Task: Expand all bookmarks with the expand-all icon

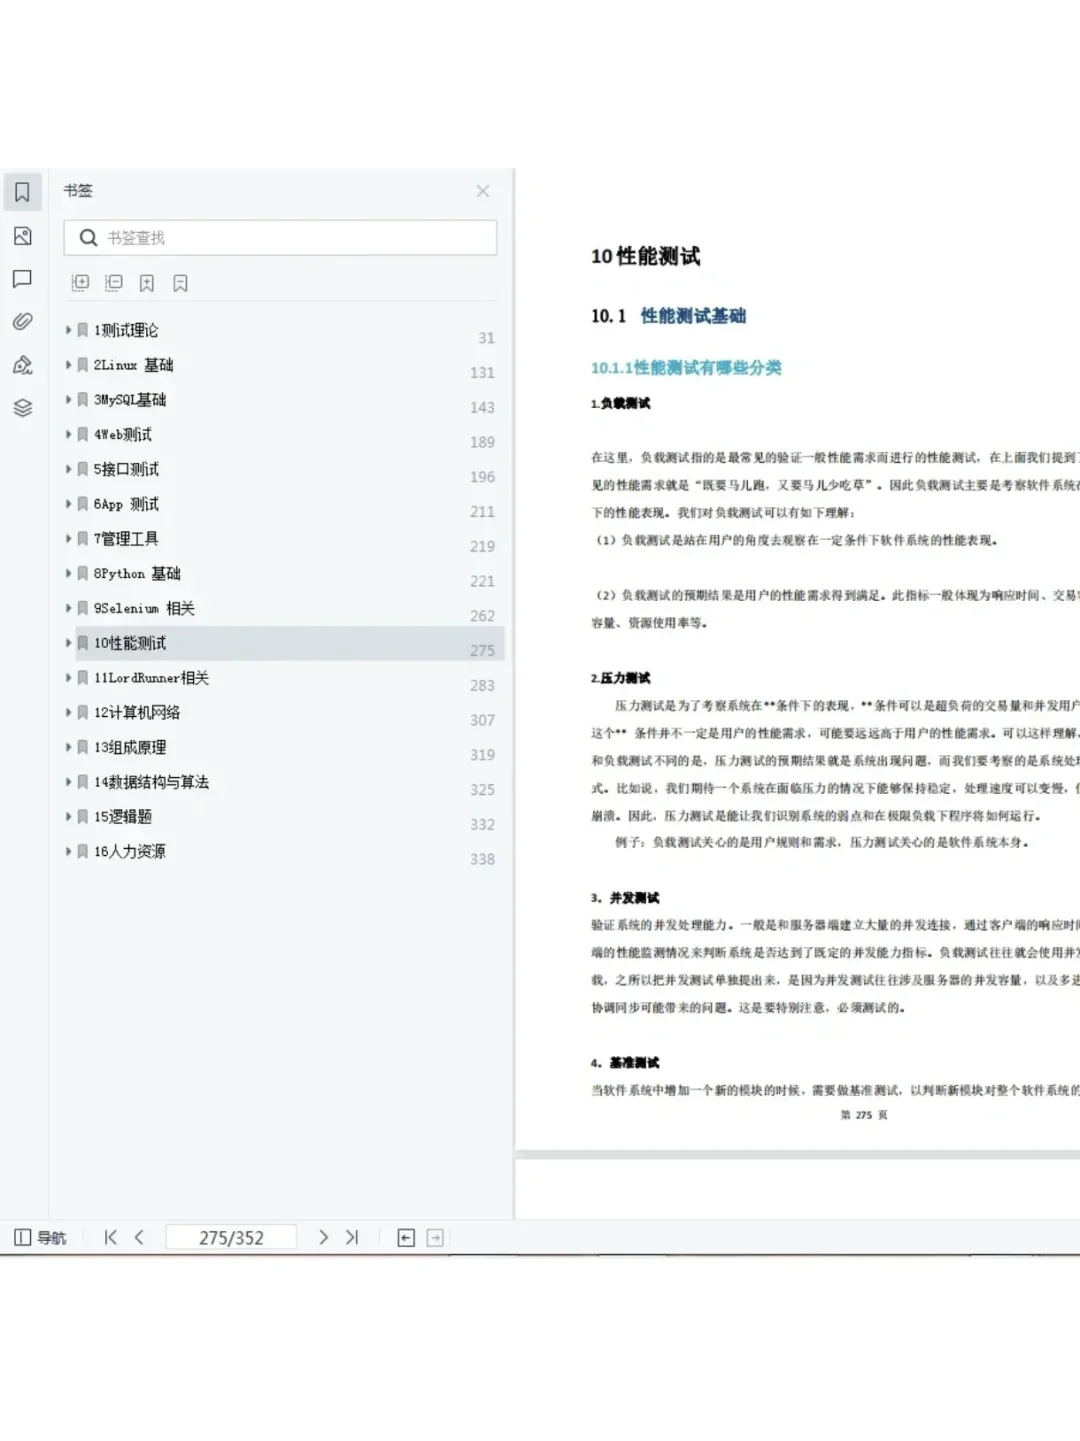Action: click(79, 283)
